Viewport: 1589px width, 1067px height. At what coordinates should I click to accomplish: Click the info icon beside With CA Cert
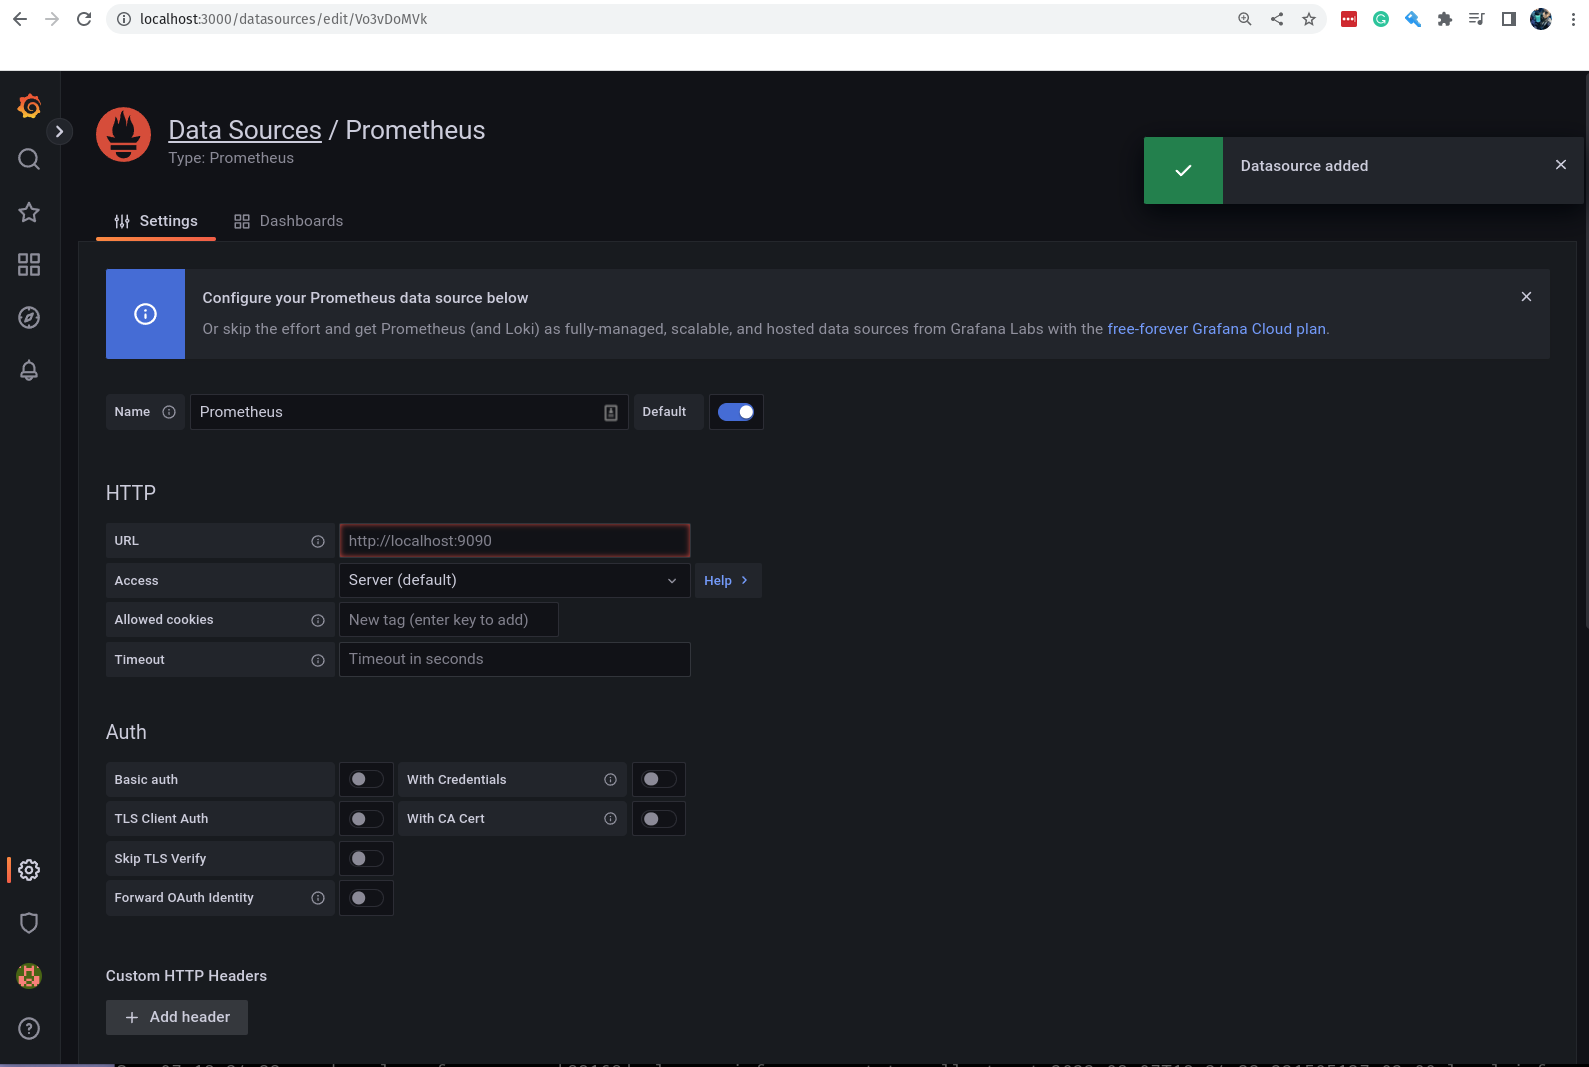tap(610, 819)
